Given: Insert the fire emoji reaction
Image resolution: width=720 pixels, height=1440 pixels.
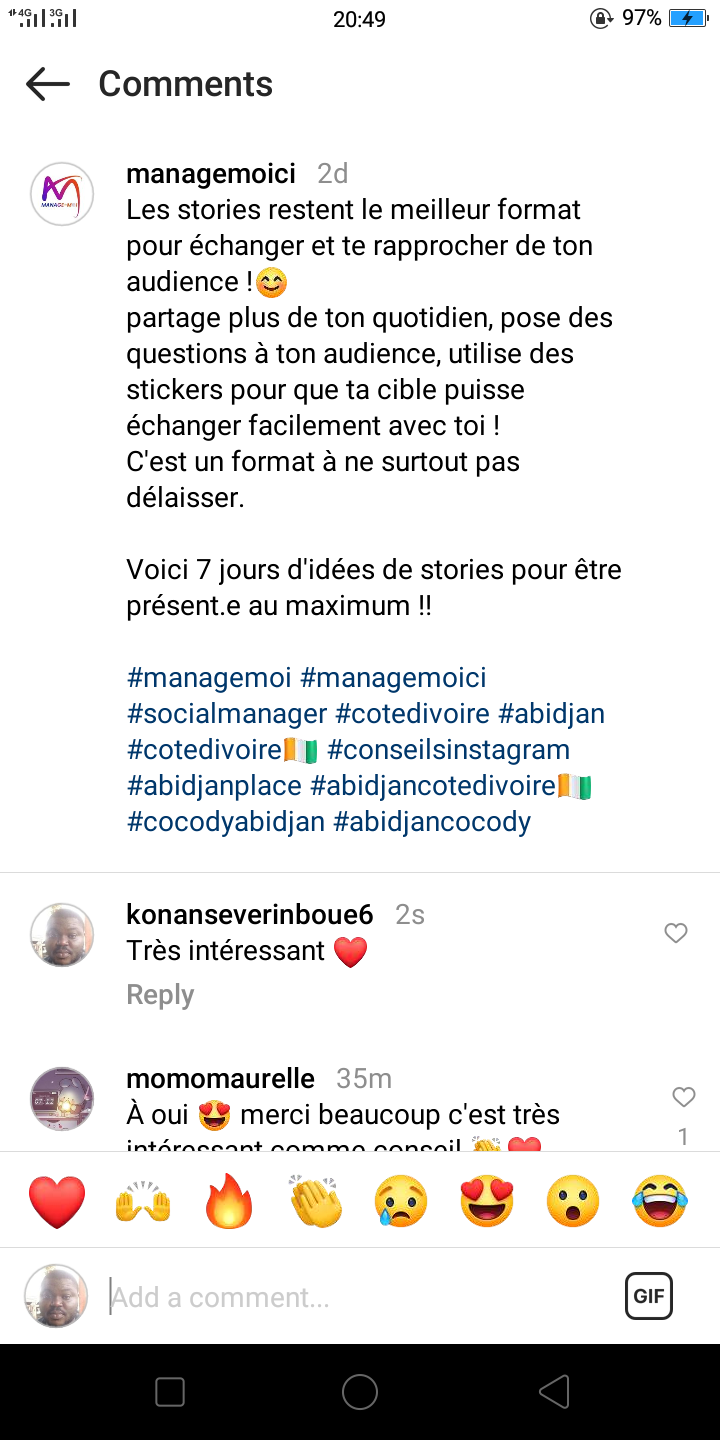Looking at the screenshot, I should (x=230, y=1201).
